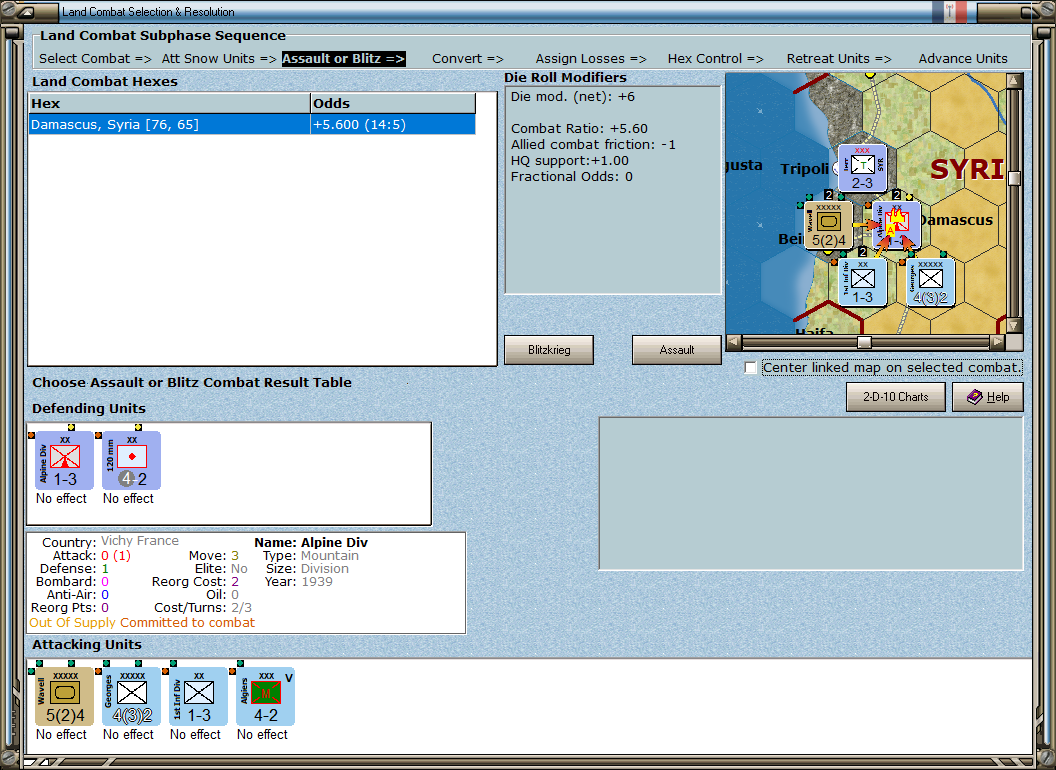This screenshot has width=1056, height=770.
Task: Click HQ support:+1.00 modifier line
Action: tap(570, 161)
